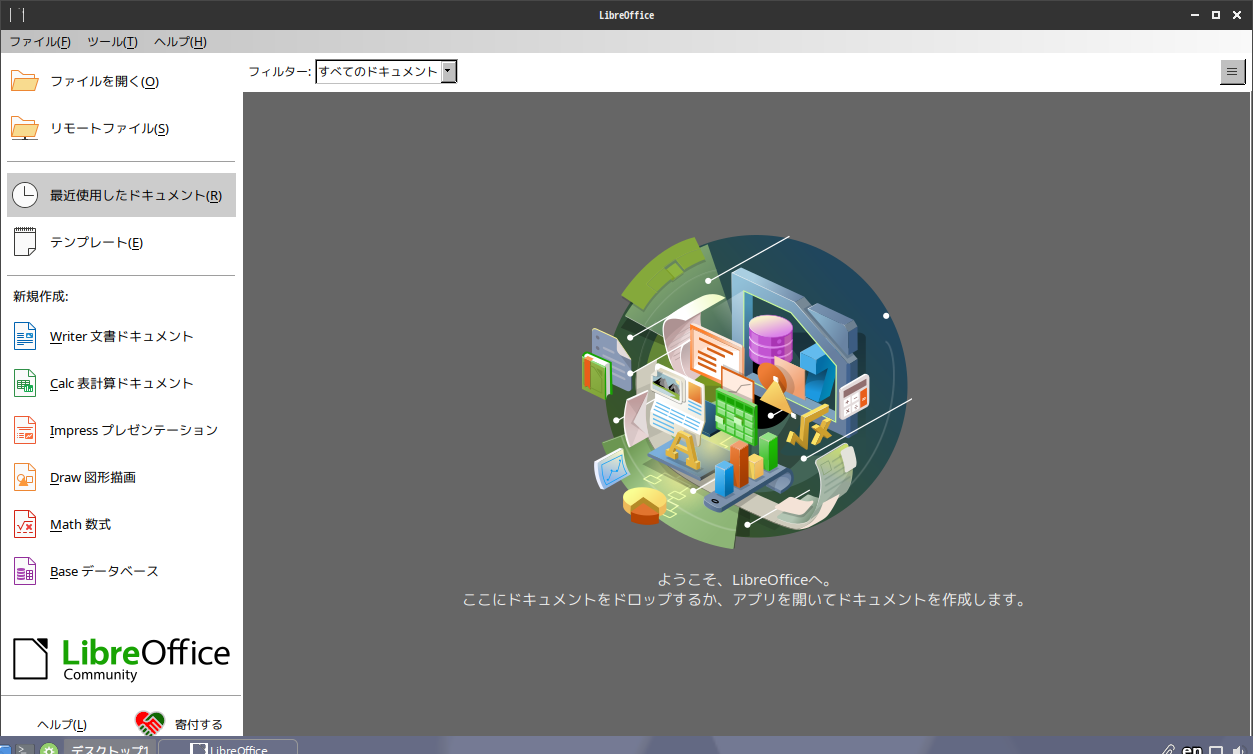Click the デスクトップ1 workspace in taskbar
The width and height of the screenshot is (1253, 754).
pos(108,747)
